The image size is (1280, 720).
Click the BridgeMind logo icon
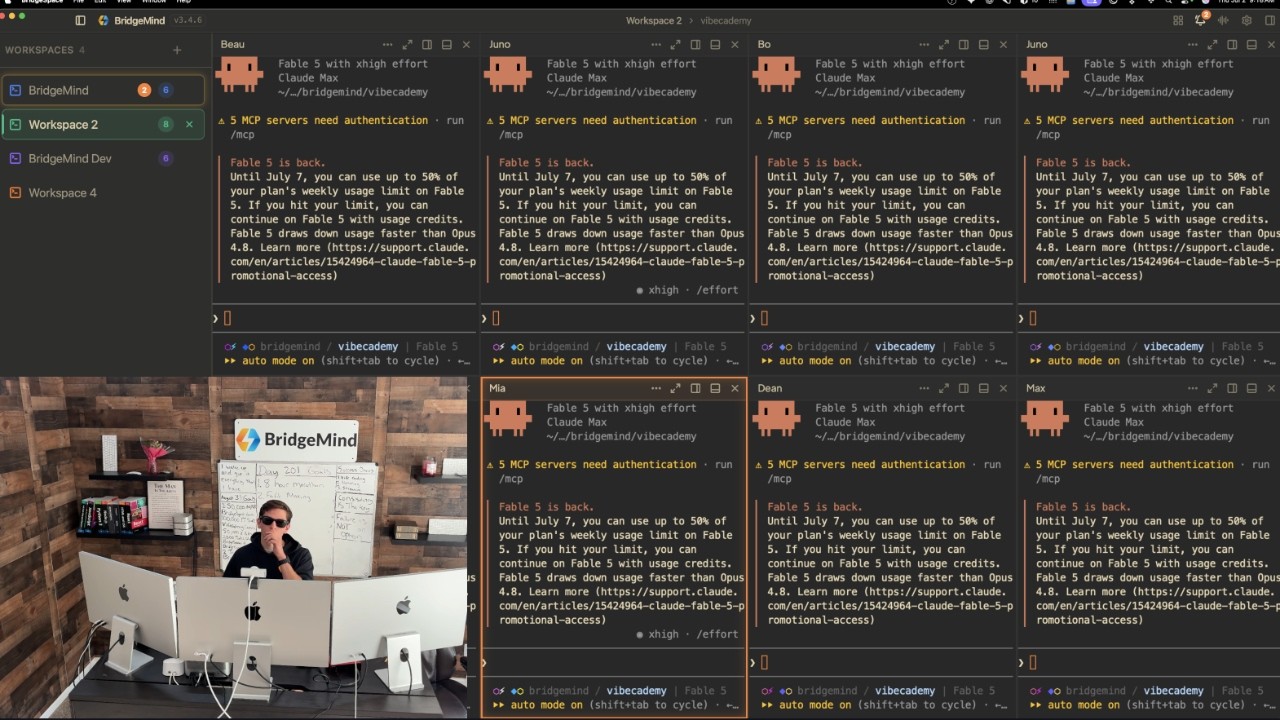point(104,20)
